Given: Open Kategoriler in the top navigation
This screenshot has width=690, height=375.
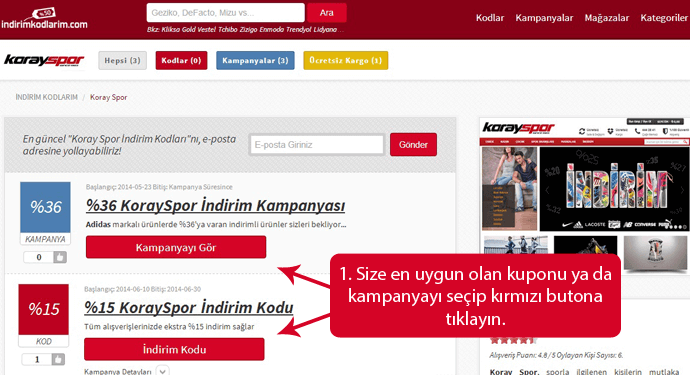Looking at the screenshot, I should click(664, 18).
